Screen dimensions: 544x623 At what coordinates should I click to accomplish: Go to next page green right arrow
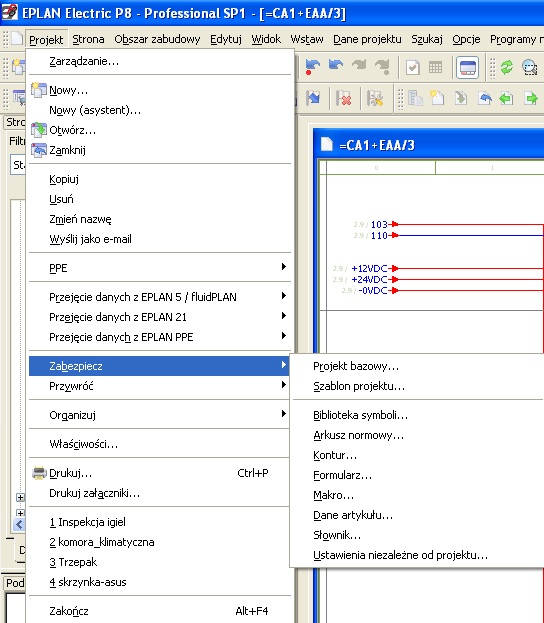(531, 98)
